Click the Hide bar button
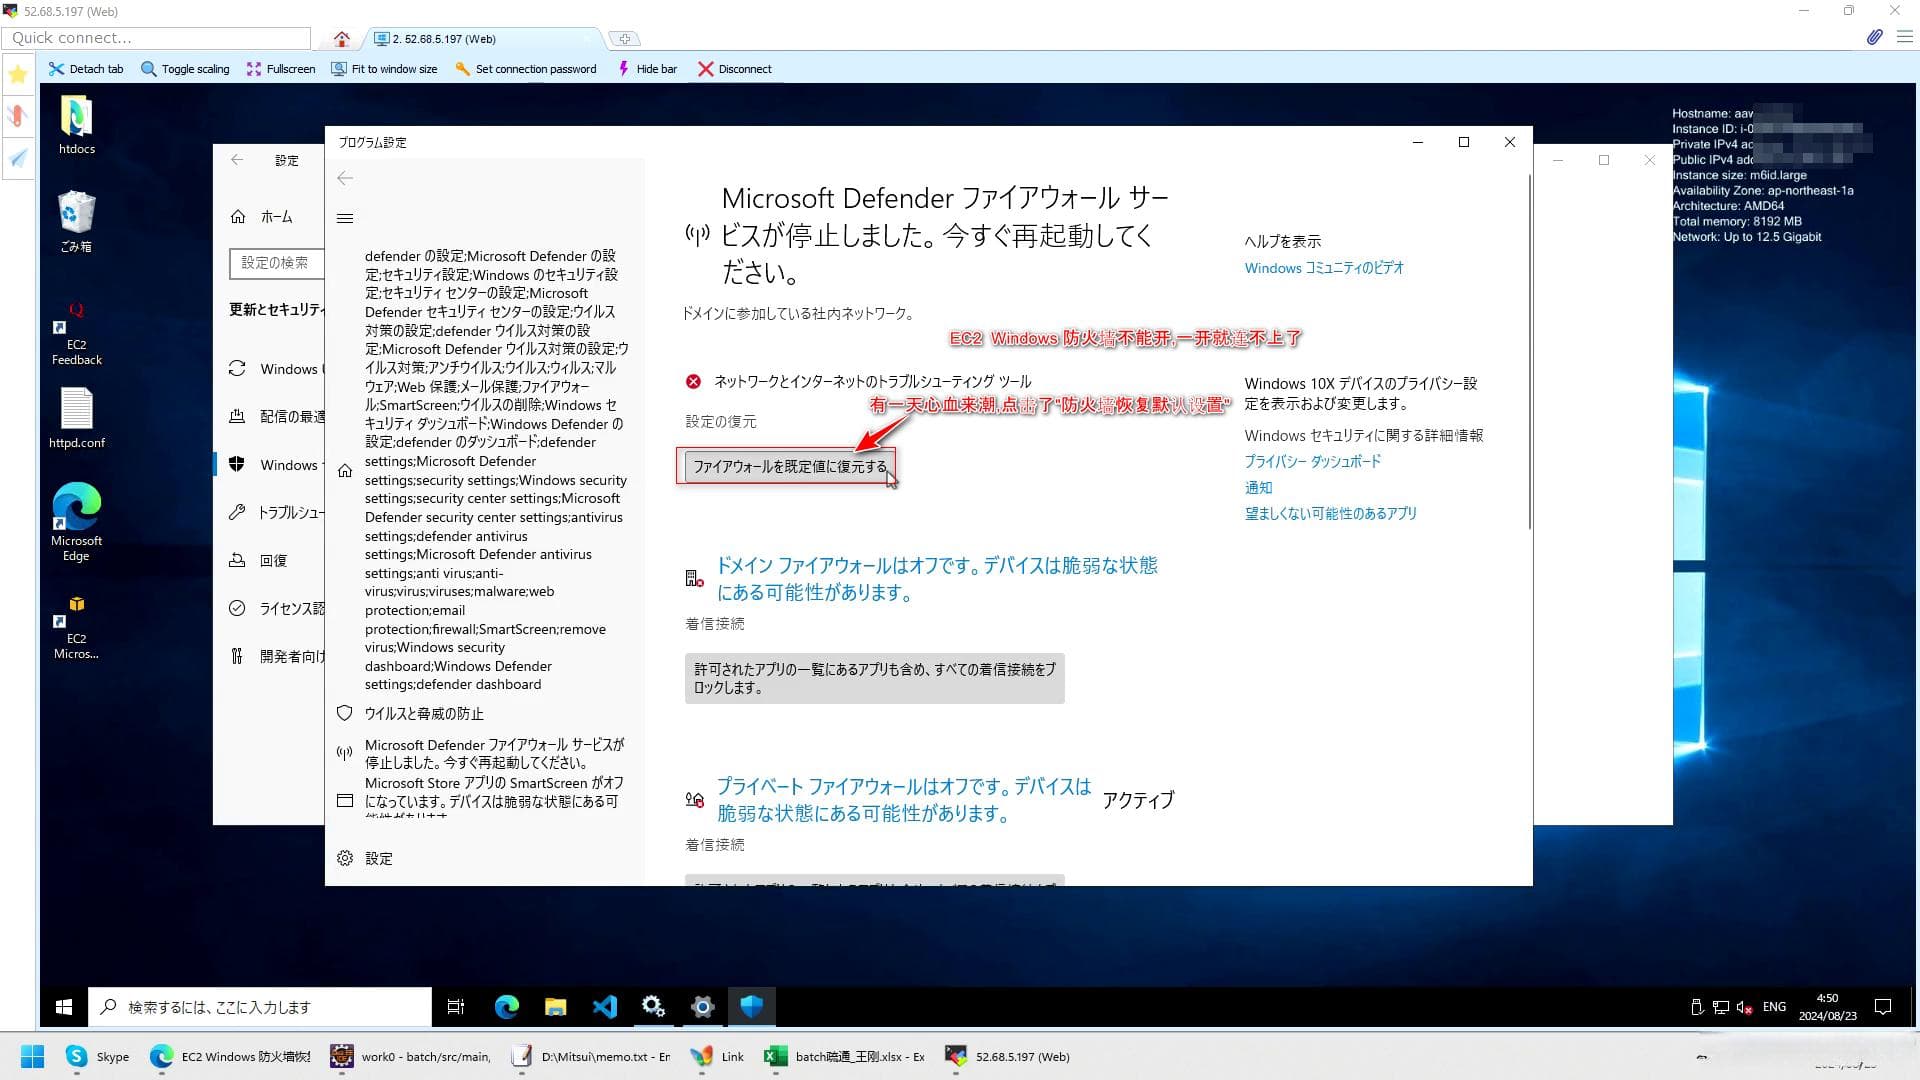The height and width of the screenshot is (1080, 1920). (x=647, y=69)
